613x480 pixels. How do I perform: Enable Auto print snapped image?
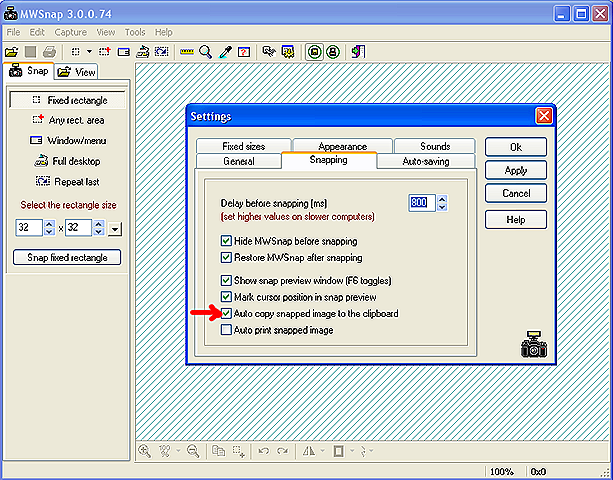(226, 330)
